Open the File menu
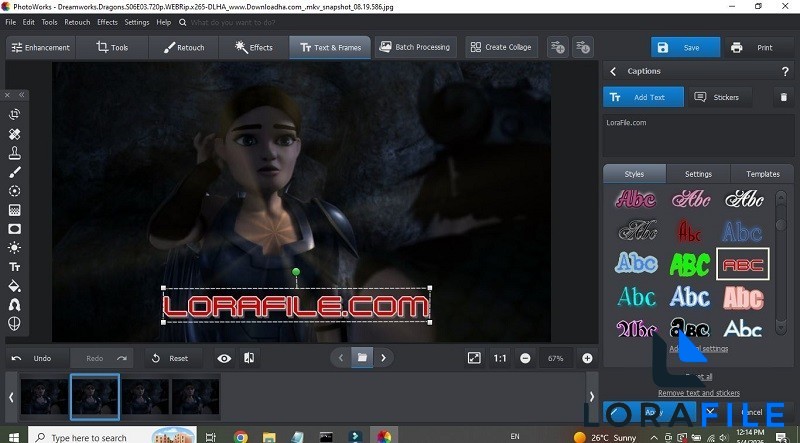 click(x=11, y=22)
